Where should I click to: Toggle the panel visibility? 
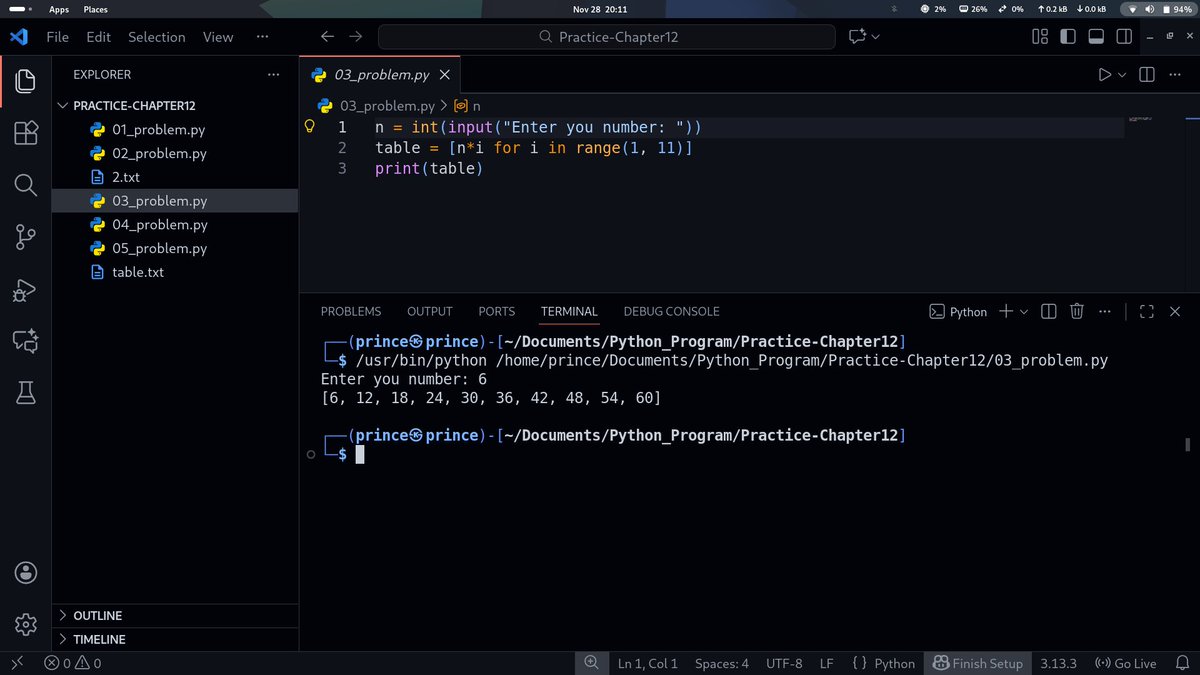click(1097, 36)
